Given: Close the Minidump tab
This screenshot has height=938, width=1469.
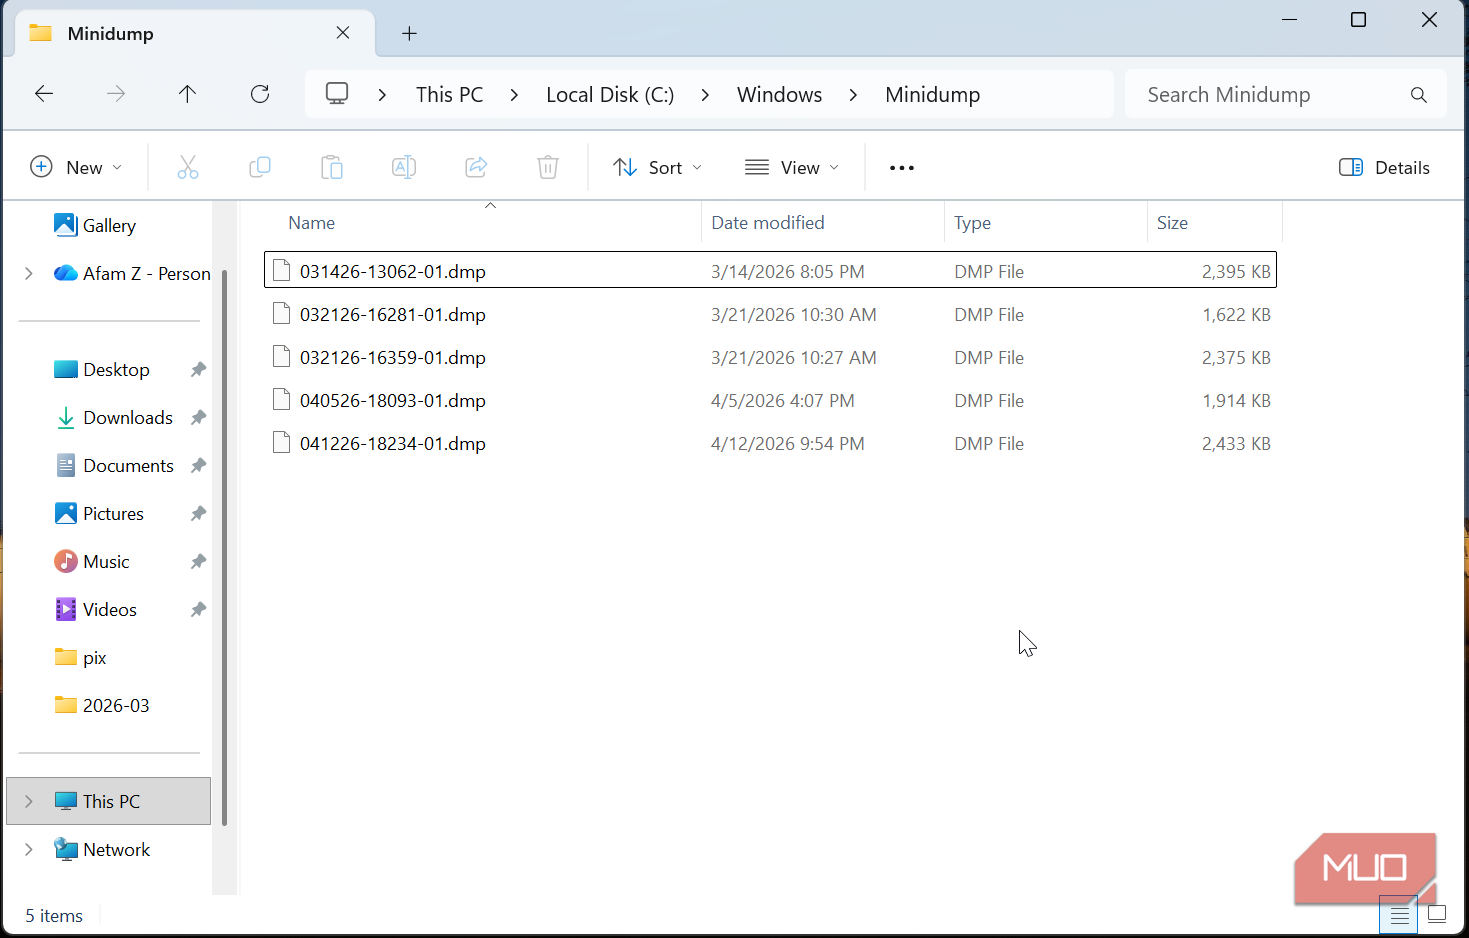Looking at the screenshot, I should (343, 33).
